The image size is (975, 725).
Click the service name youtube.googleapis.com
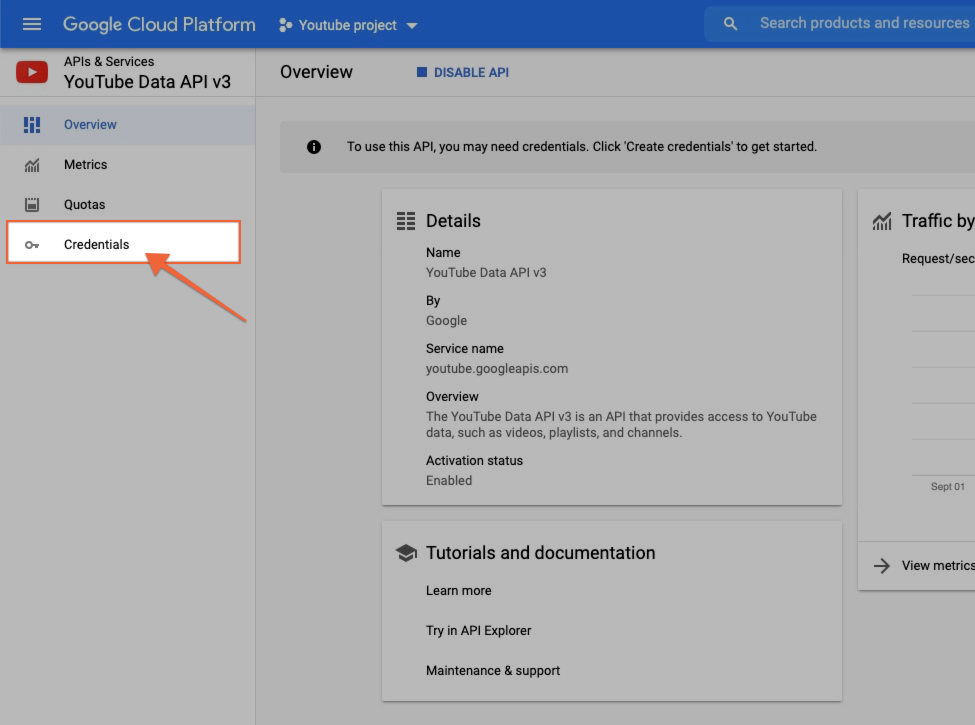(x=497, y=369)
